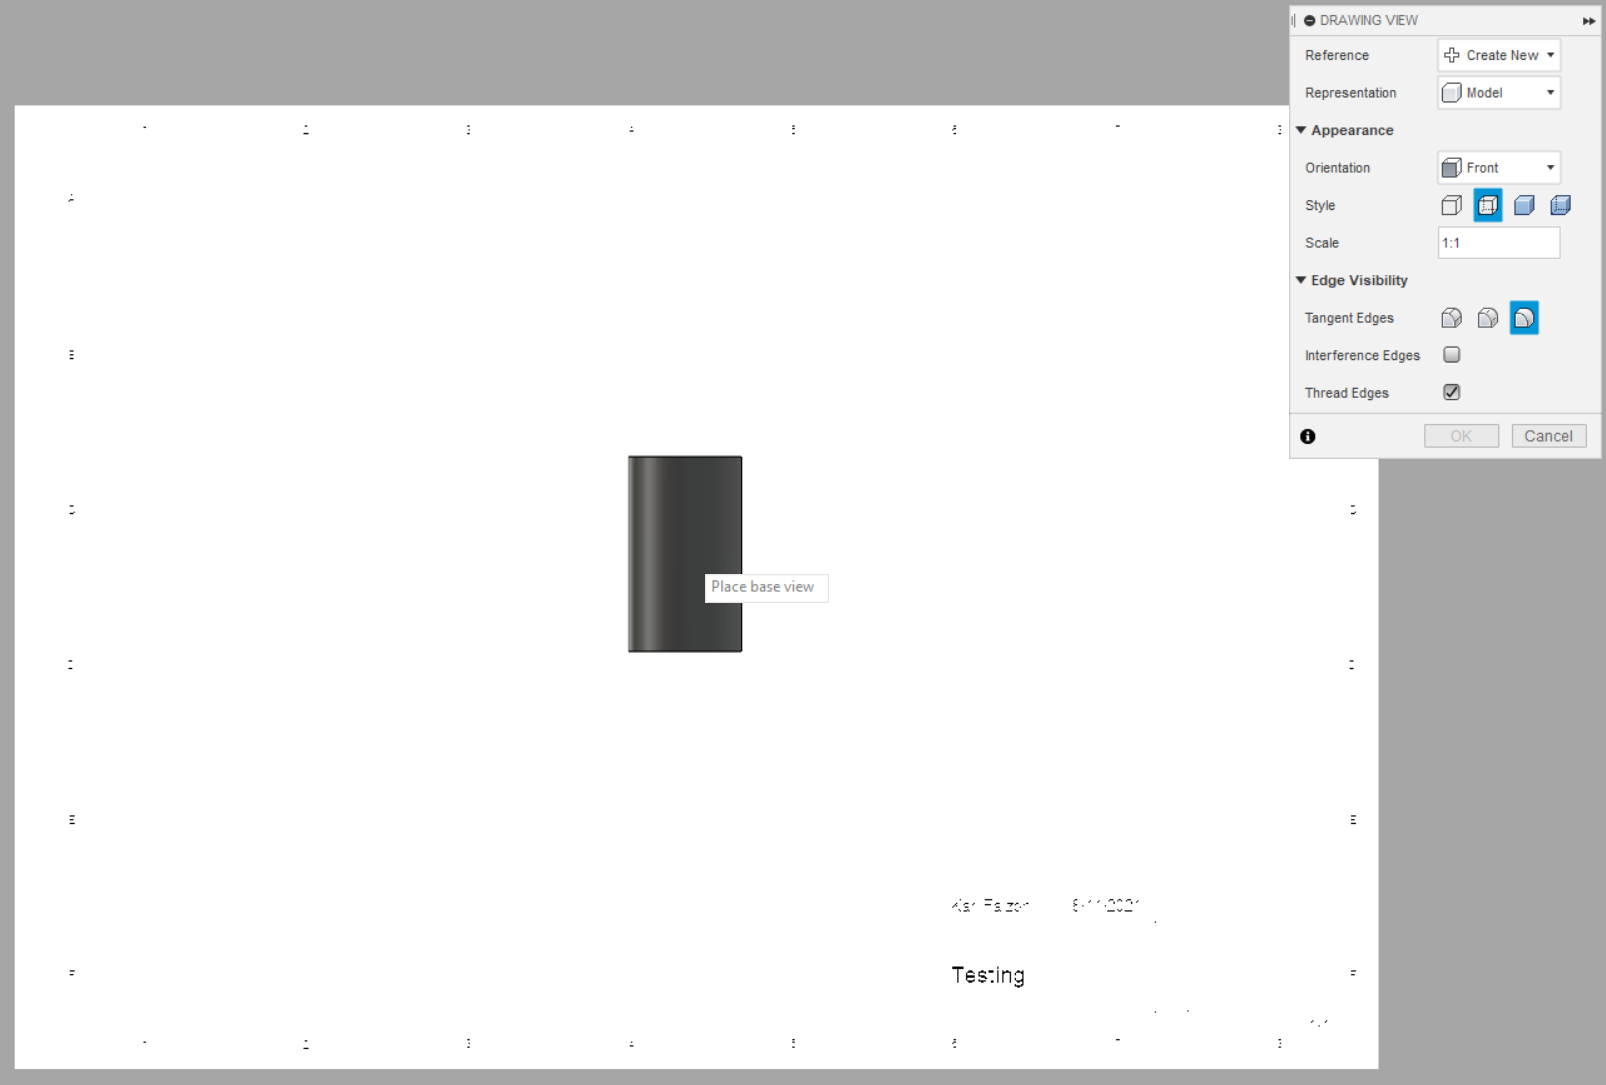This screenshot has width=1606, height=1085.
Task: Click the info icon in DRAWING VIEW dialog
Action: click(x=1308, y=435)
